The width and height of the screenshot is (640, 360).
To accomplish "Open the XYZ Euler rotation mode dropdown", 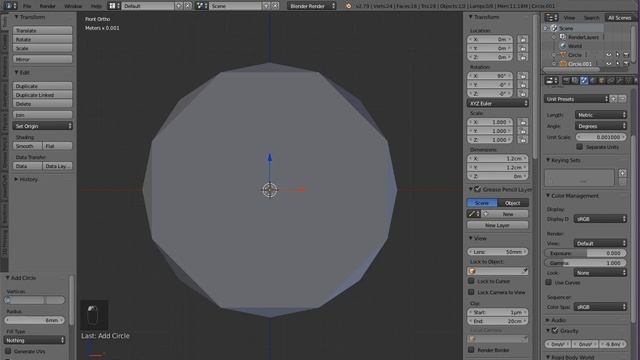I will [497, 103].
